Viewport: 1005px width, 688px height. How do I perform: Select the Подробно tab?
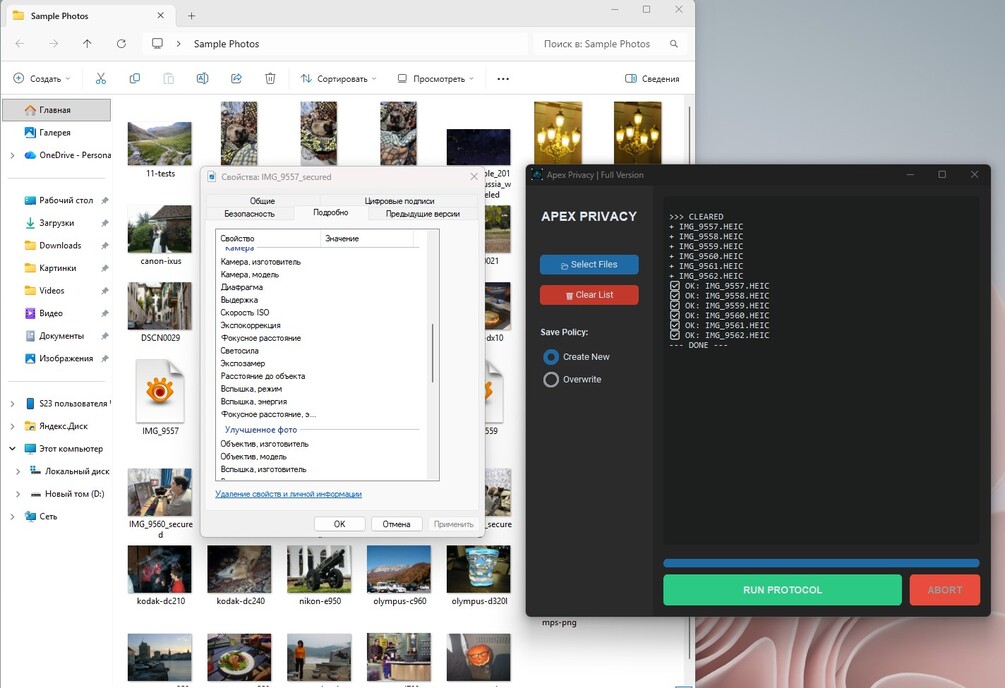(331, 212)
